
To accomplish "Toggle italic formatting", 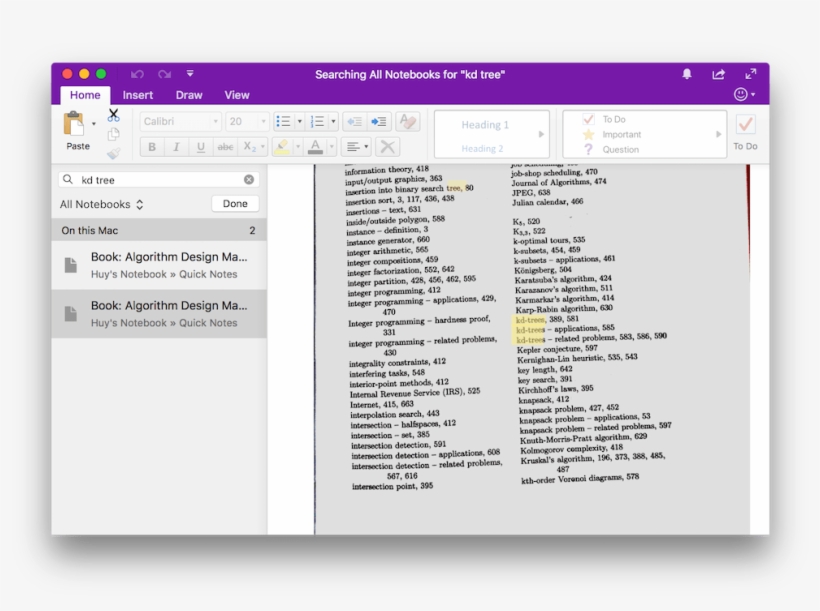I will coord(175,146).
